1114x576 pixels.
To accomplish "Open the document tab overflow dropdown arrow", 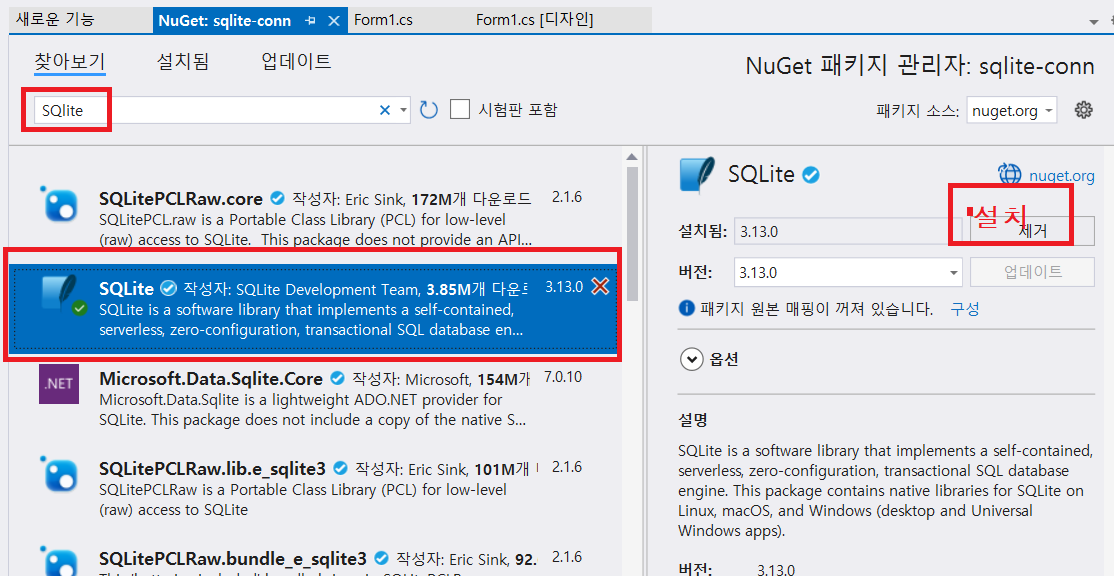I will tap(1094, 22).
